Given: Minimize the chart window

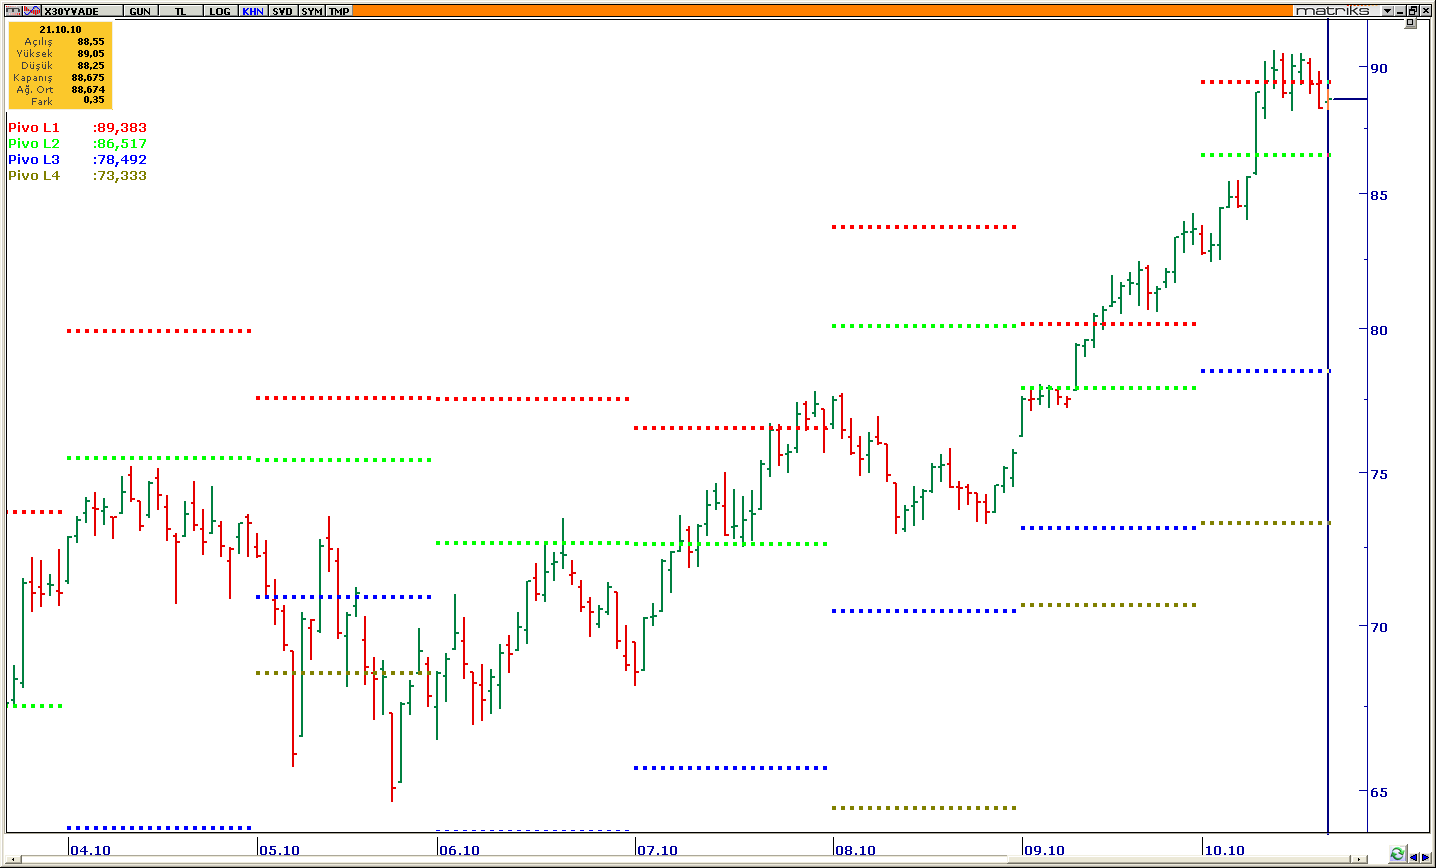Looking at the screenshot, I should click(1402, 11).
